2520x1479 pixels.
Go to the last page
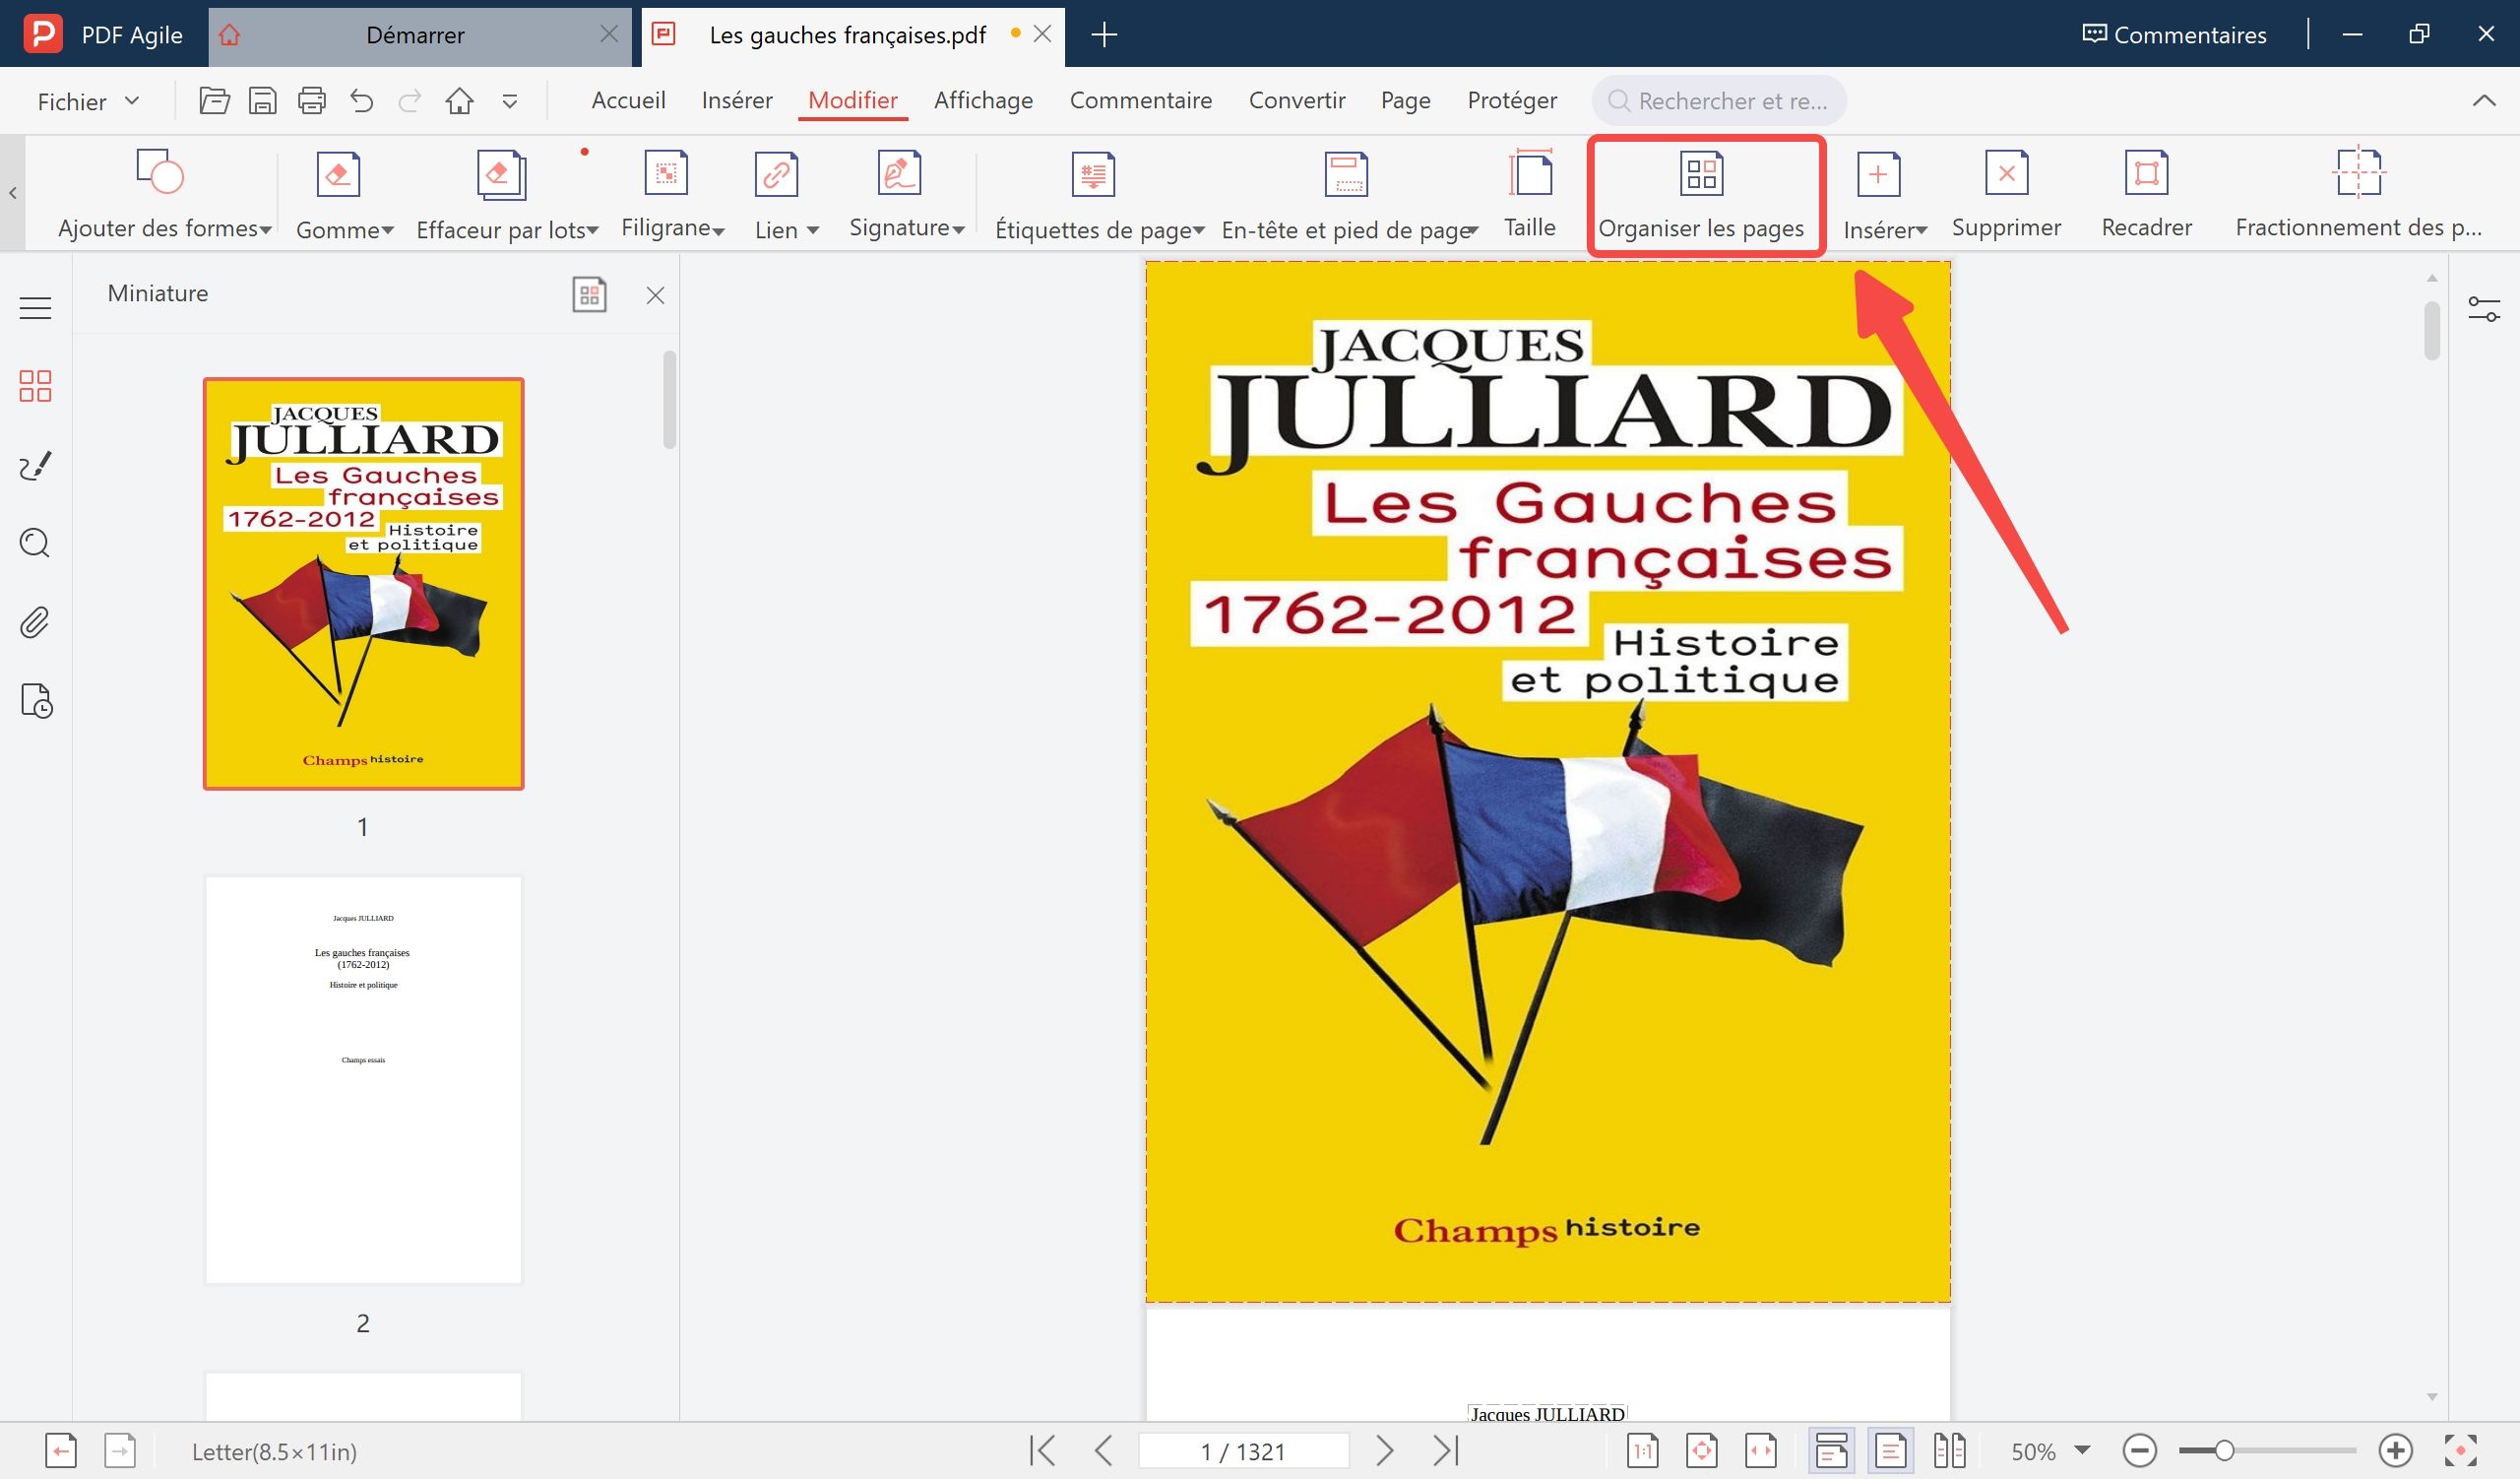tap(1446, 1450)
